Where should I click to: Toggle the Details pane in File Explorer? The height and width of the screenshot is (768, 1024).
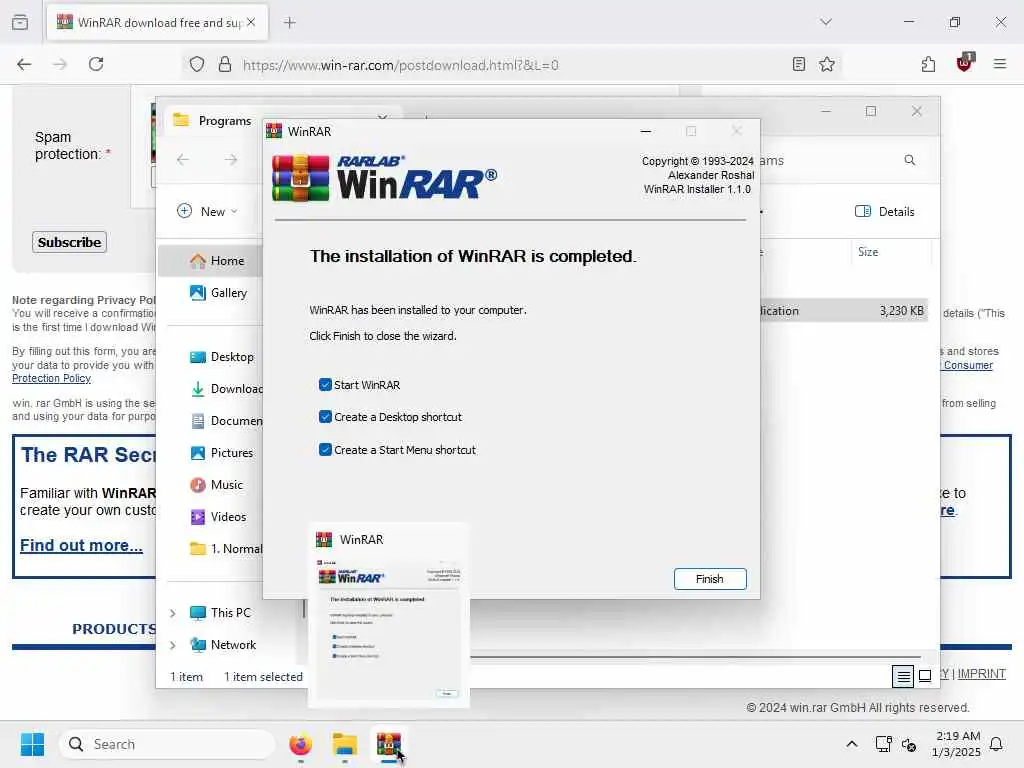(x=885, y=212)
